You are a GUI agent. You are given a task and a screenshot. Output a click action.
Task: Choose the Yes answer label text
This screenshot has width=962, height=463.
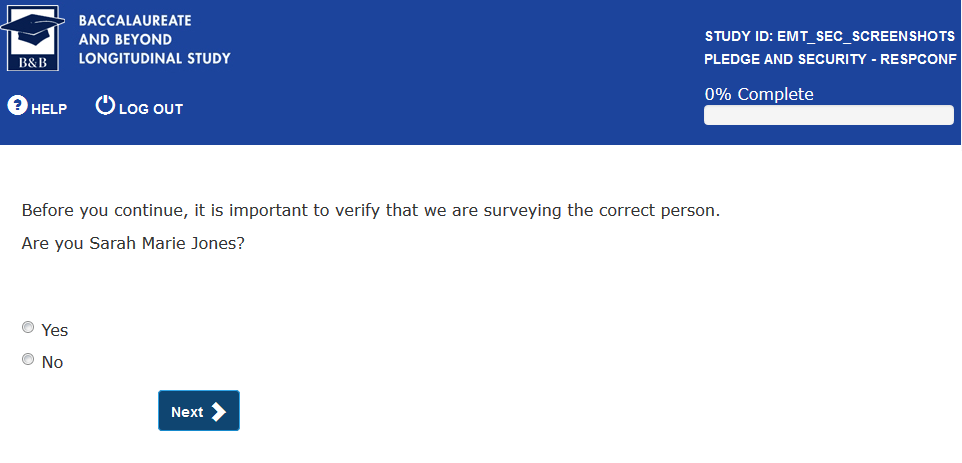click(55, 330)
